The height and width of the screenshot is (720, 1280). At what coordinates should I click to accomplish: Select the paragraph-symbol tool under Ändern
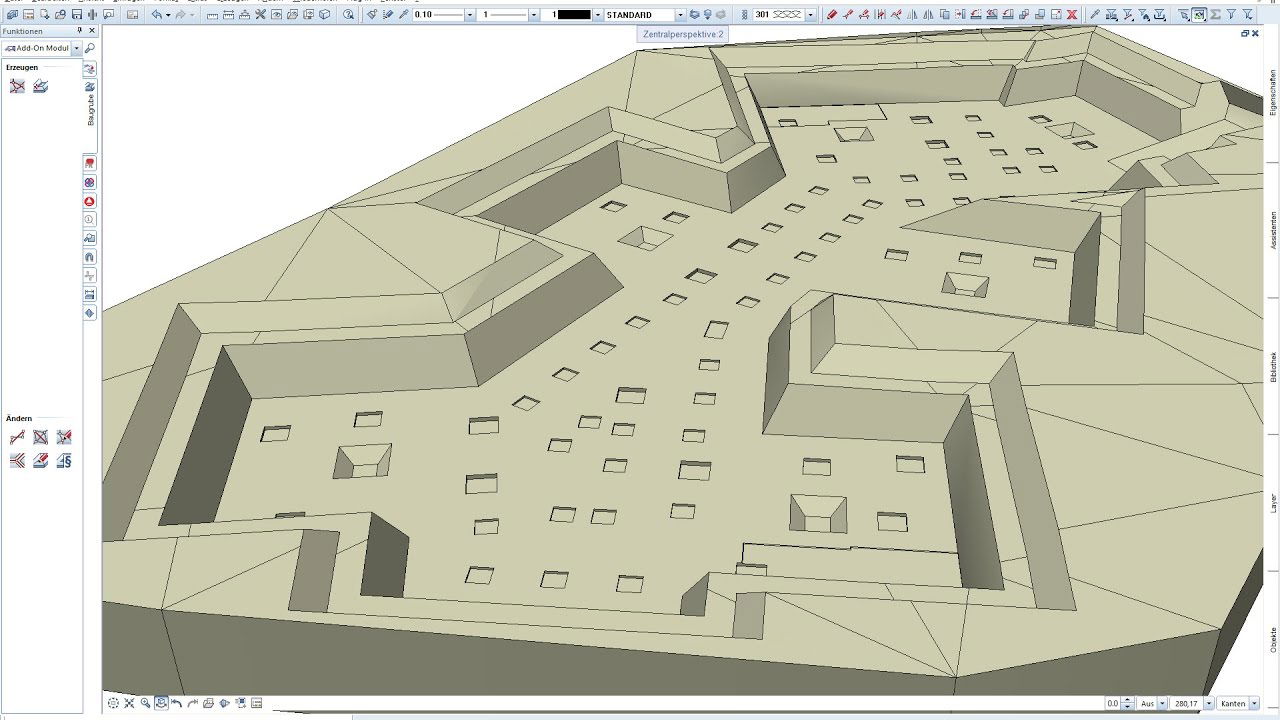64,461
